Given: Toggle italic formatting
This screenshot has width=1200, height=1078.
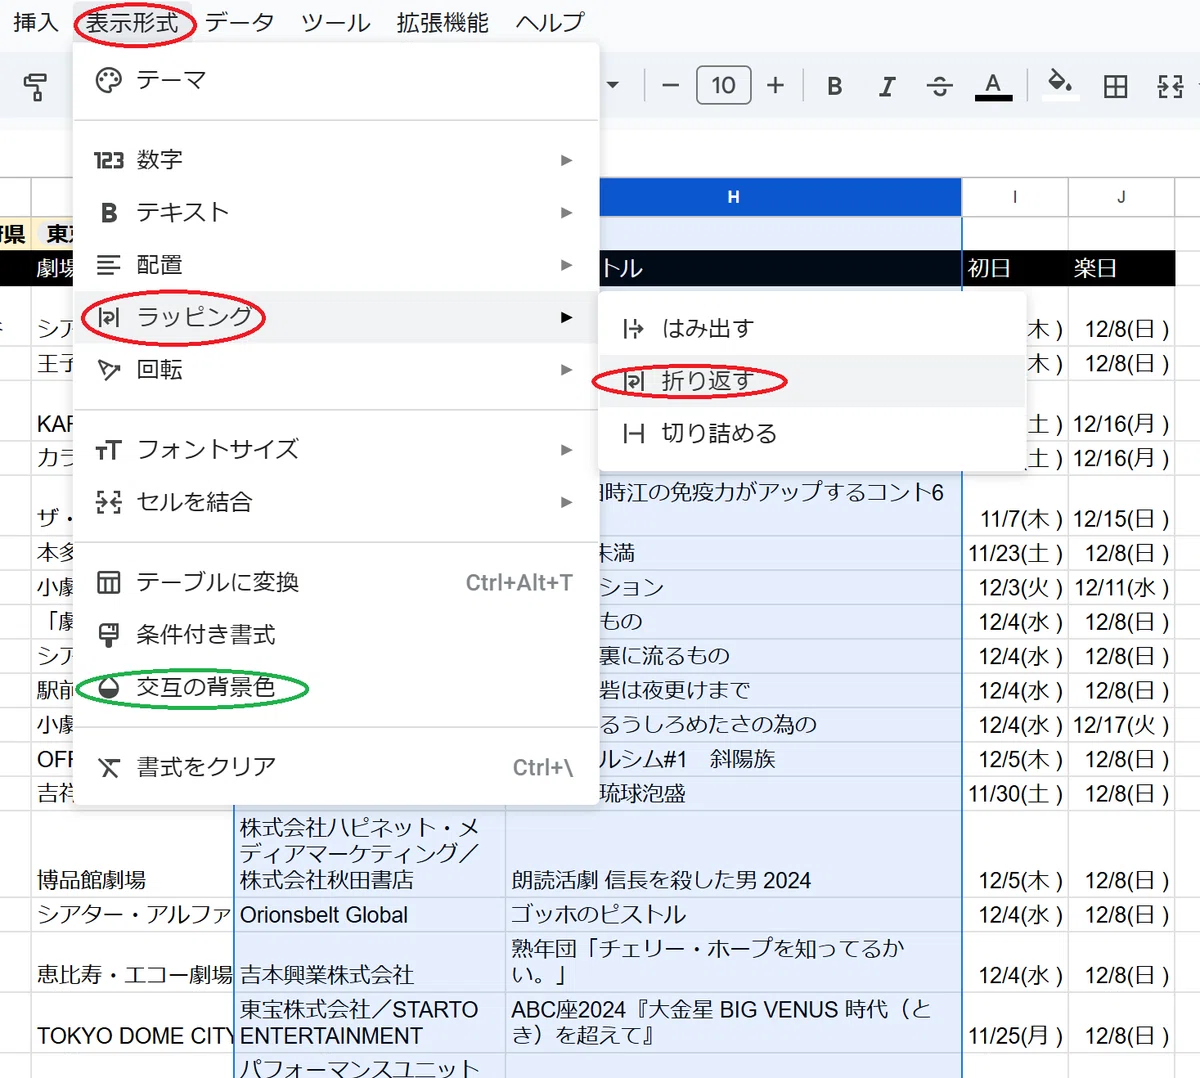Looking at the screenshot, I should pos(887,87).
